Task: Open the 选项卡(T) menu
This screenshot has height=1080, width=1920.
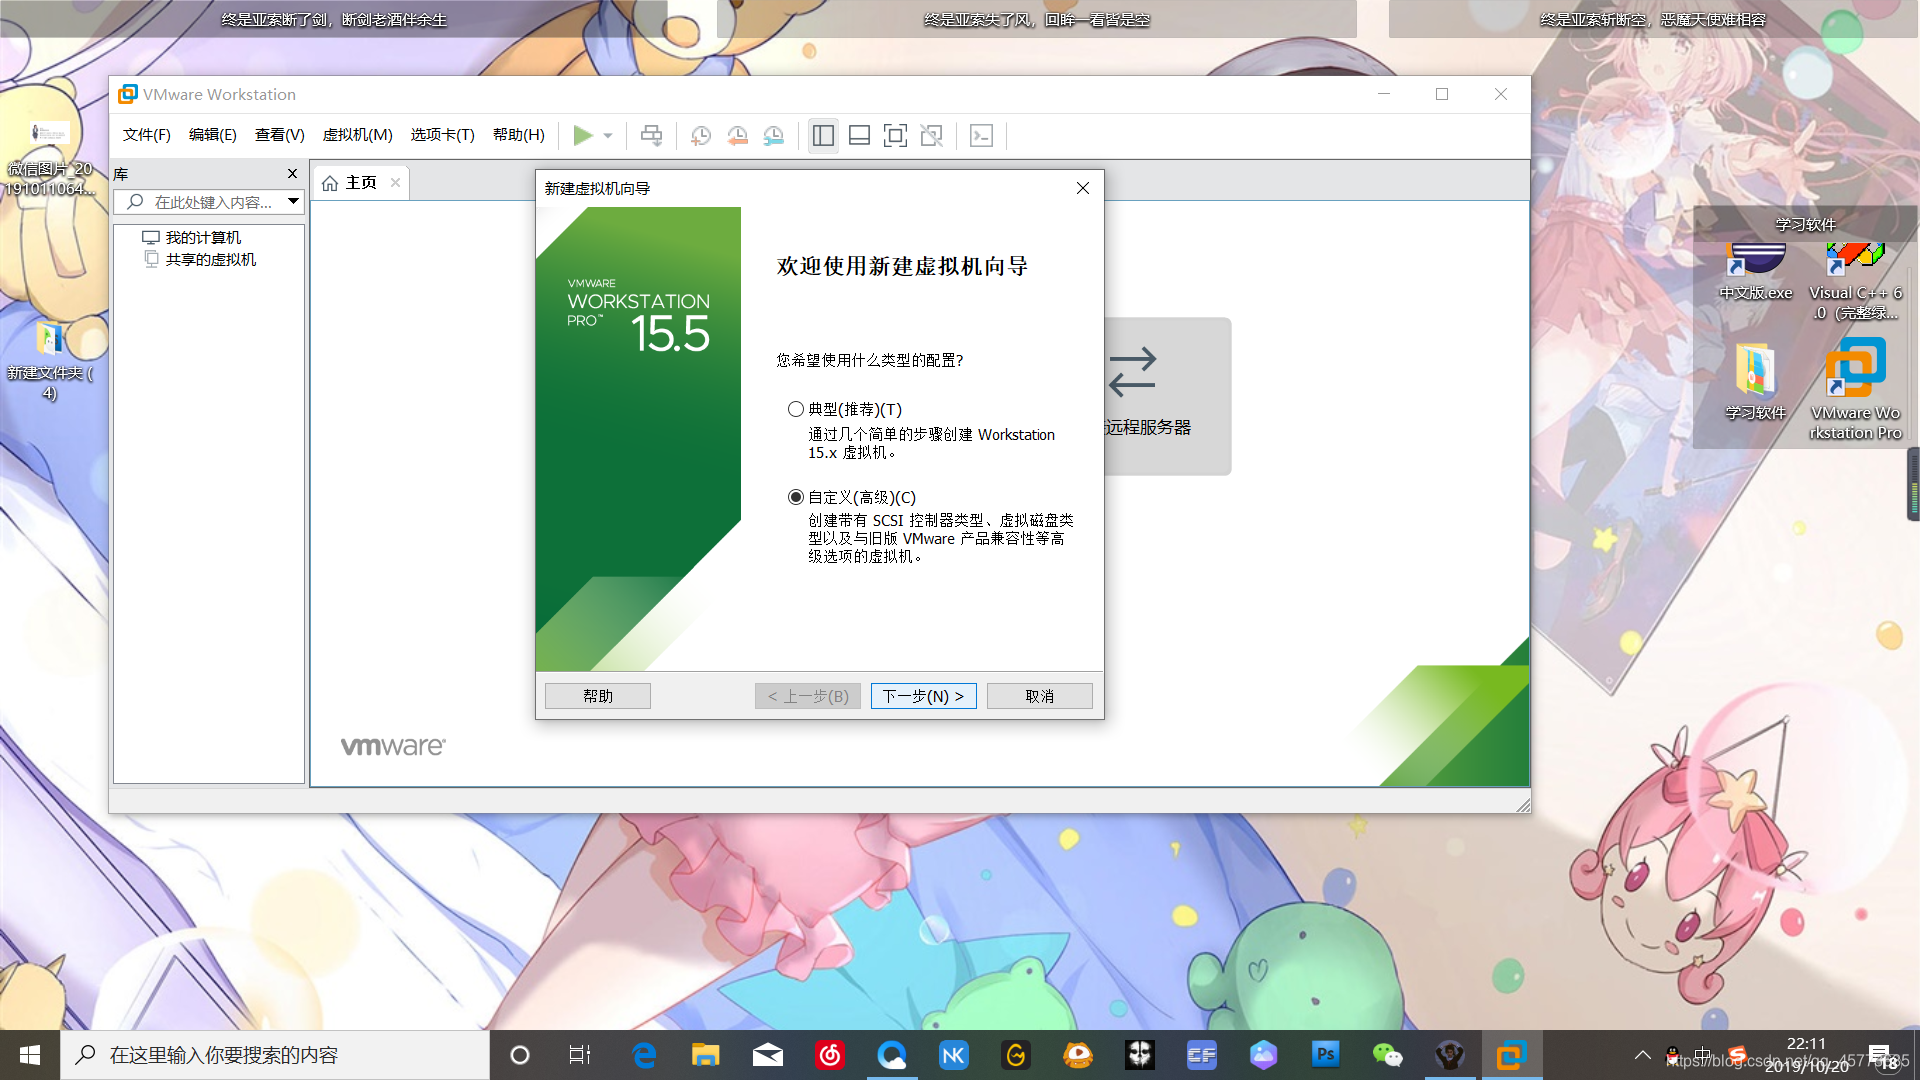Action: click(x=442, y=135)
